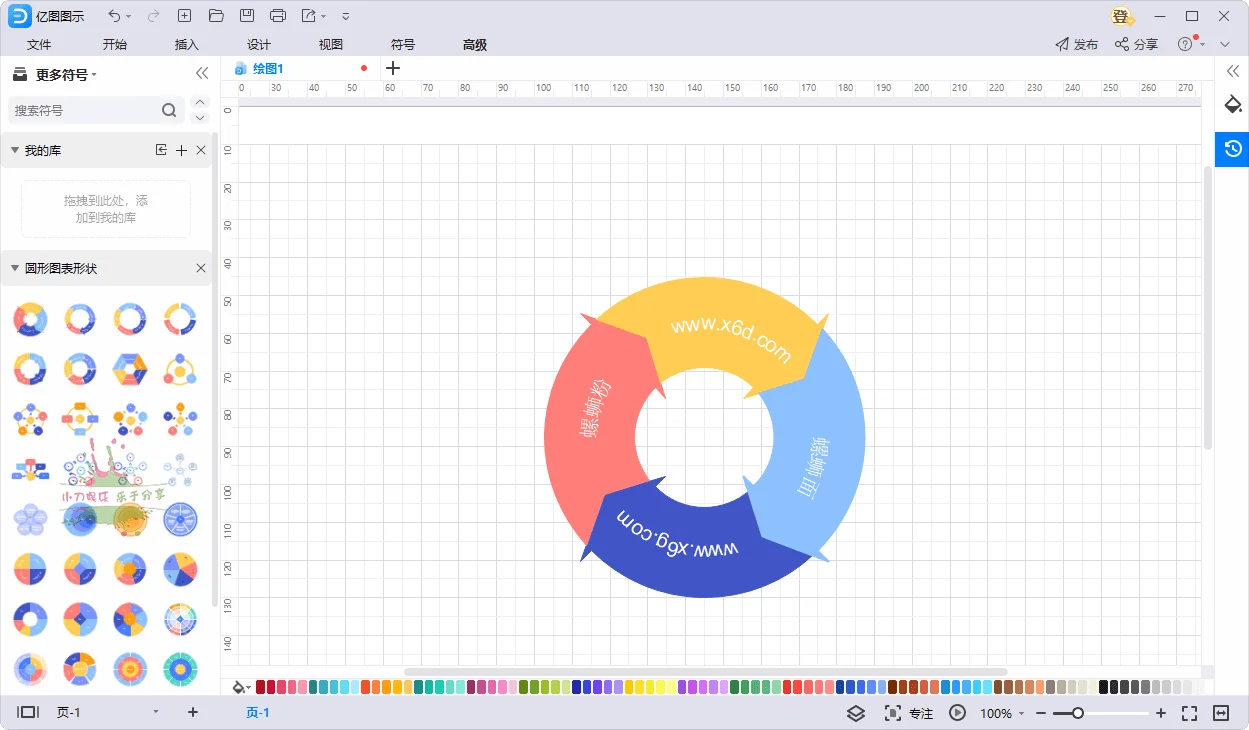The width and height of the screenshot is (1249, 730).
Task: Open the layers icon in the status bar
Action: coord(856,713)
